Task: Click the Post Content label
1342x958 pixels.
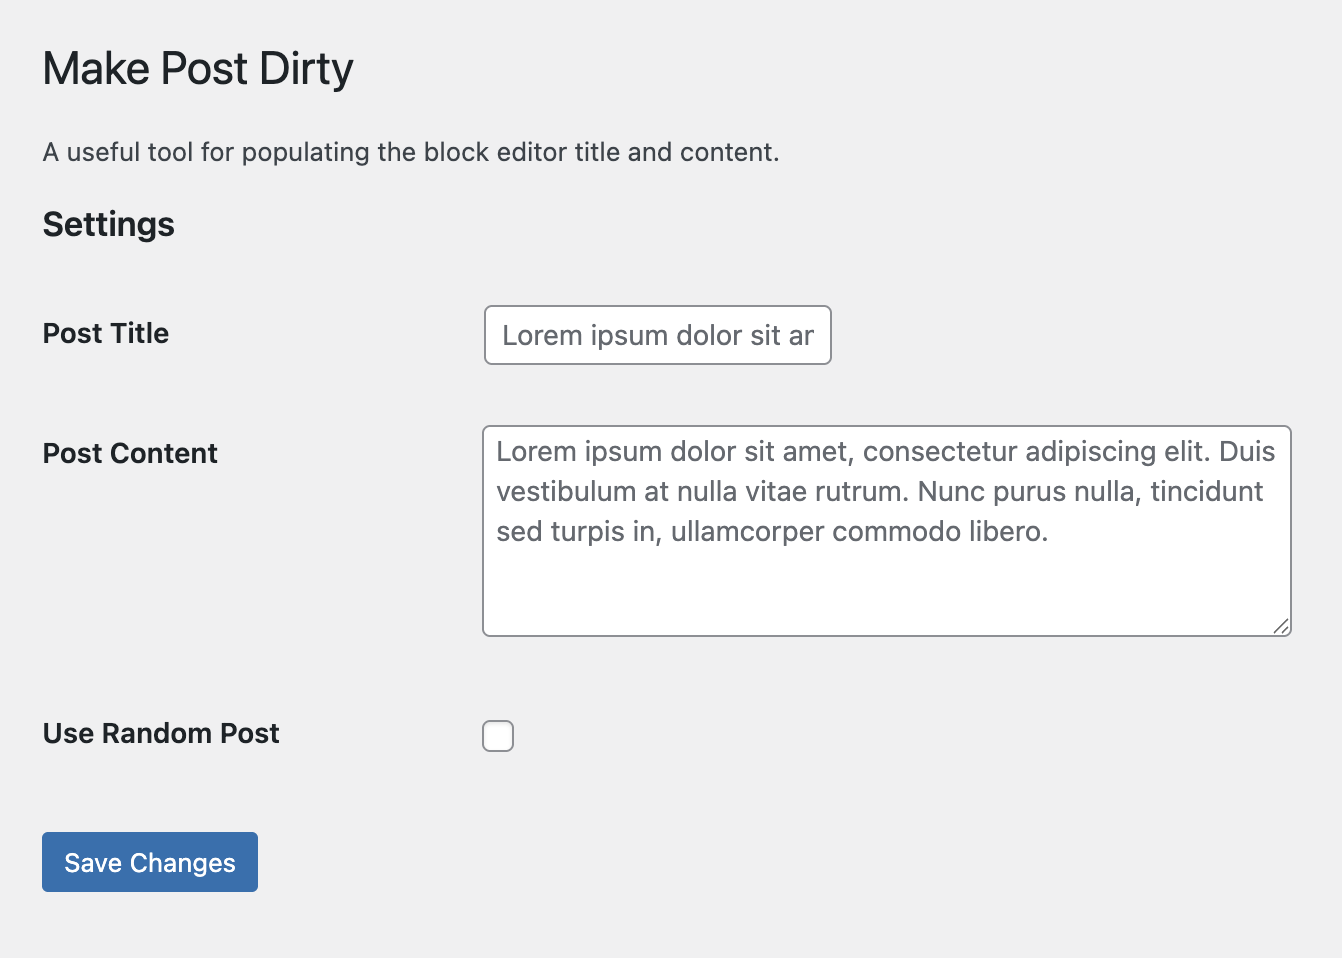Action: [x=129, y=453]
